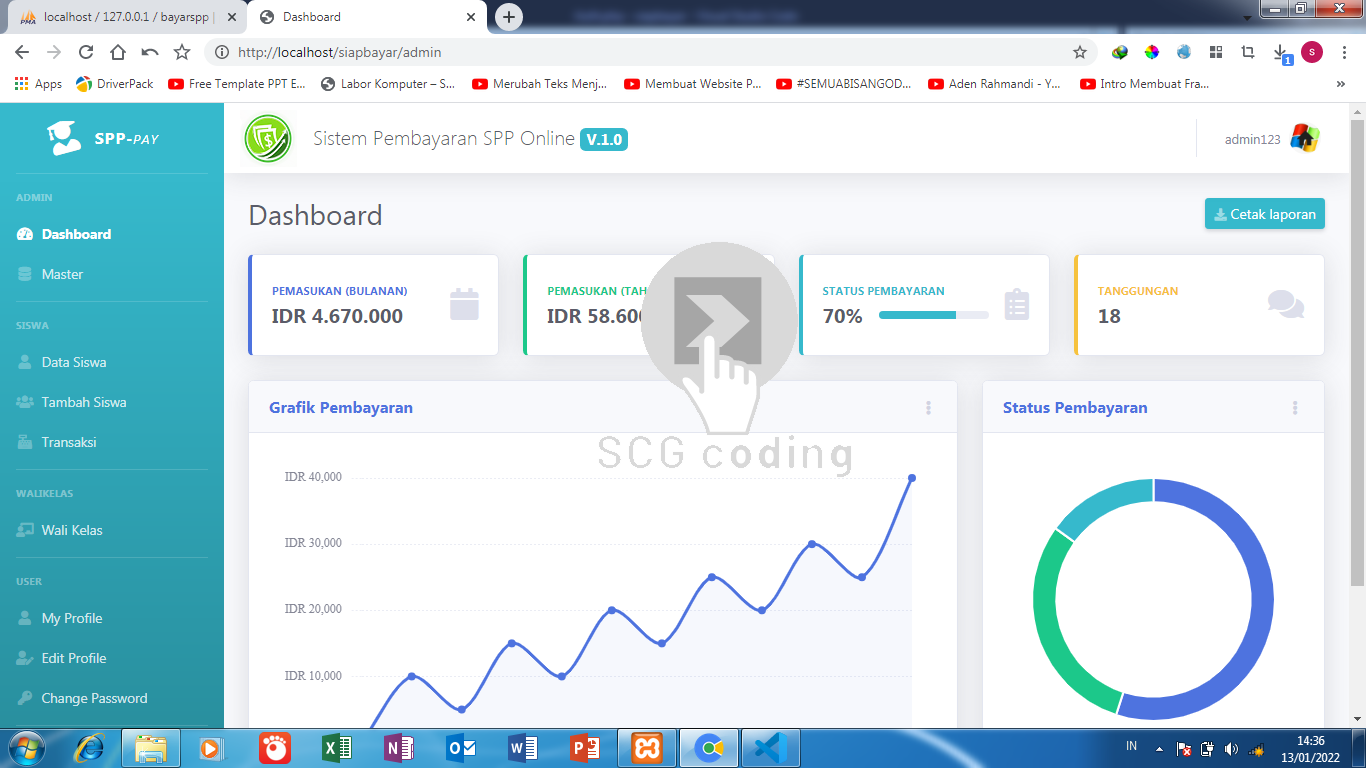The image size is (1366, 768).
Task: Click IDR 4.670.000 monthly income value
Action: 337,316
